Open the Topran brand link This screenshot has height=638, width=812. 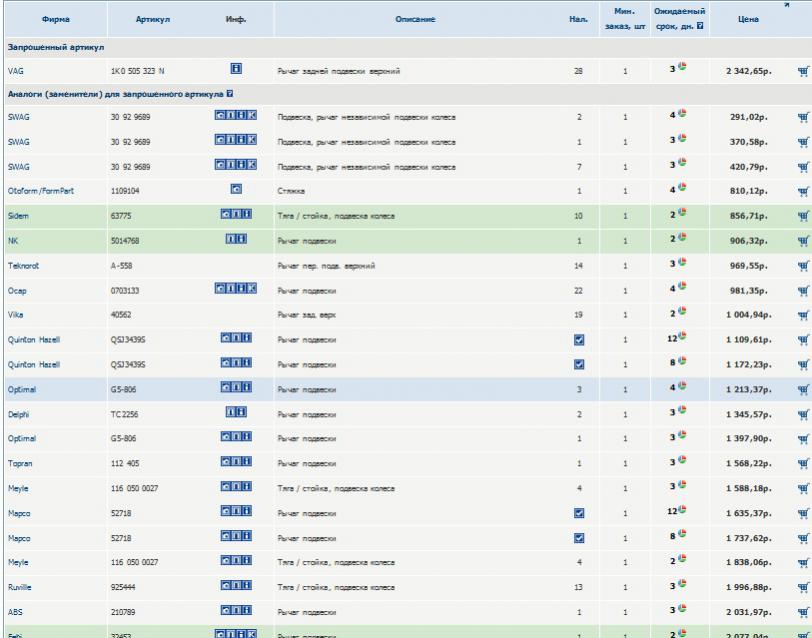20,463
